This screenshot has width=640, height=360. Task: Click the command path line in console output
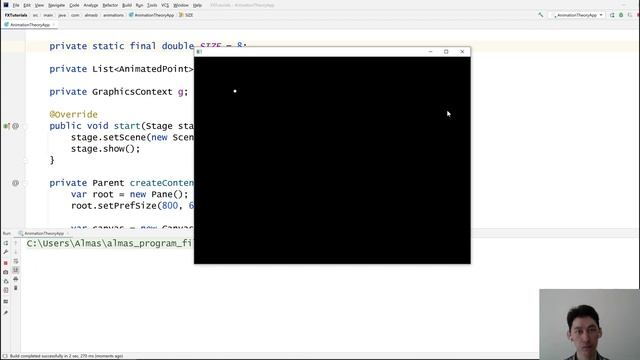[x=110, y=243]
